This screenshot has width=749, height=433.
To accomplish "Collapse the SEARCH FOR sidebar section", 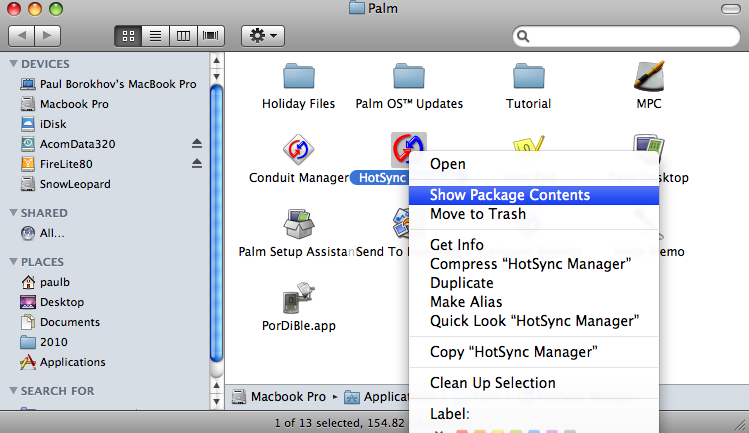I will point(13,390).
